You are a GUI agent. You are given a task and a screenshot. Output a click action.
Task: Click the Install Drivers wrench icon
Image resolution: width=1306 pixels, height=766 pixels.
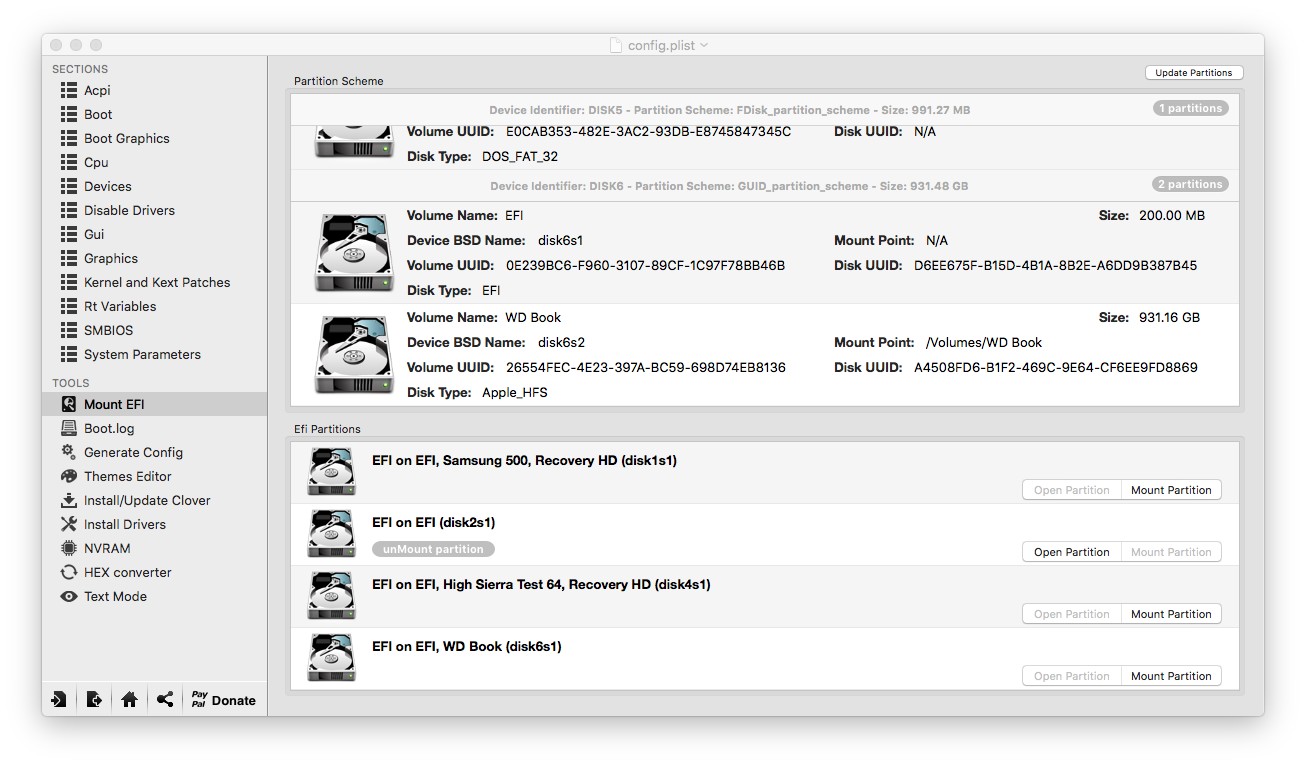69,524
